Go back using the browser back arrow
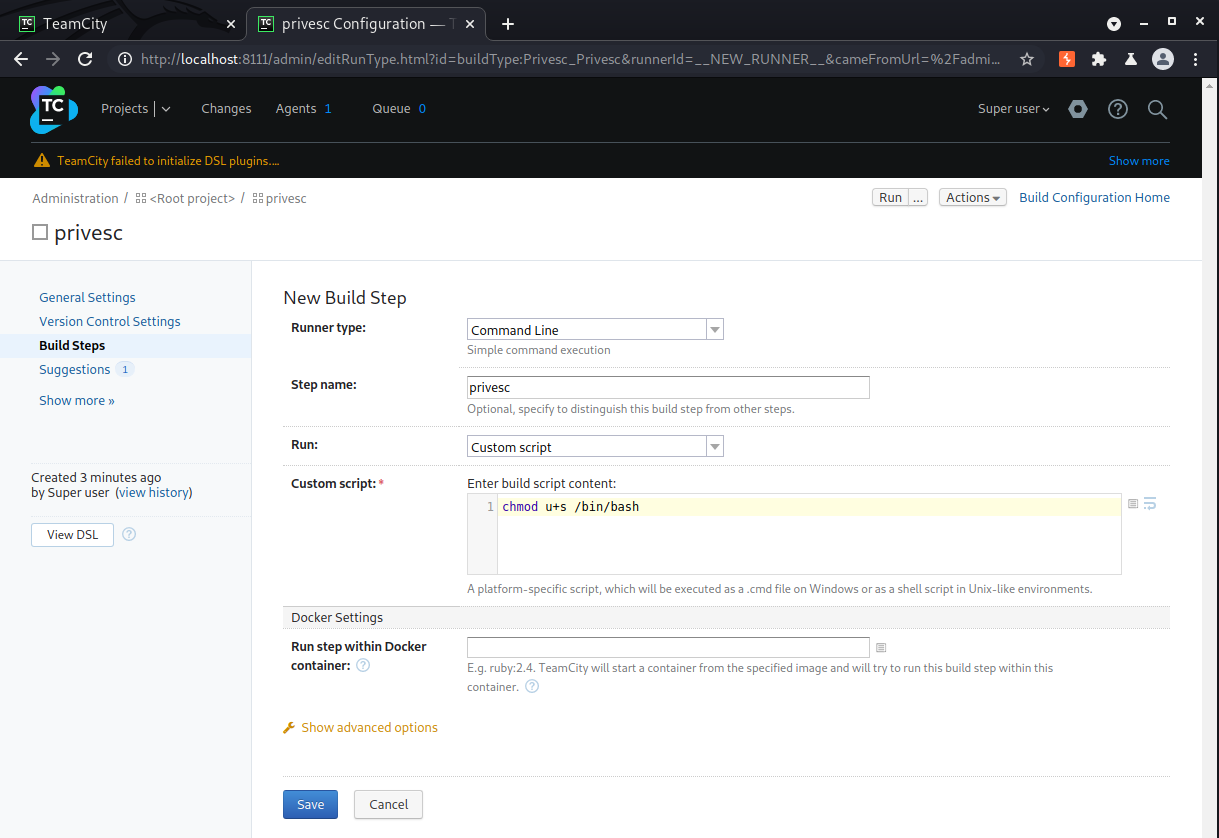This screenshot has height=838, width=1219. coord(21,59)
